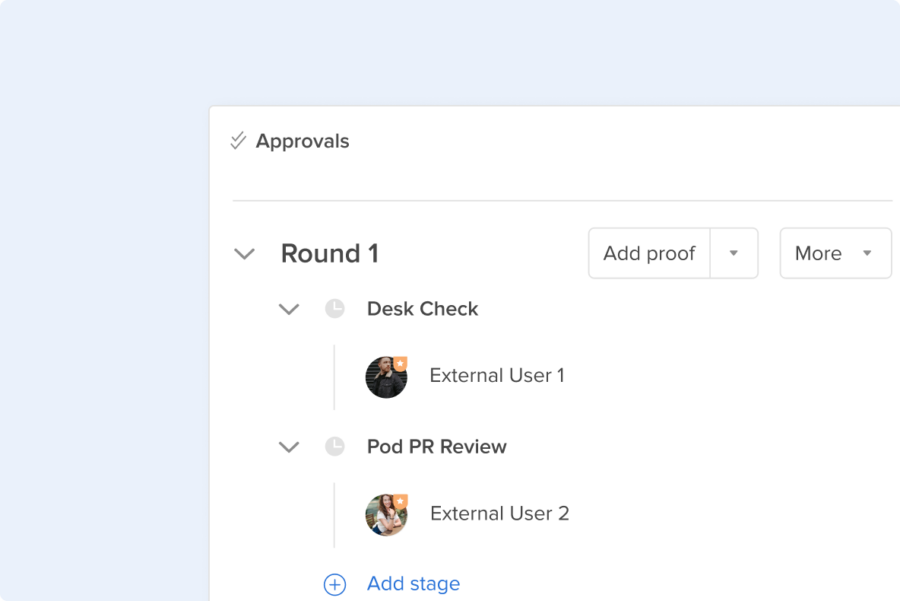Image resolution: width=900 pixels, height=601 pixels.
Task: Open External User 1's profile avatar
Action: (386, 376)
